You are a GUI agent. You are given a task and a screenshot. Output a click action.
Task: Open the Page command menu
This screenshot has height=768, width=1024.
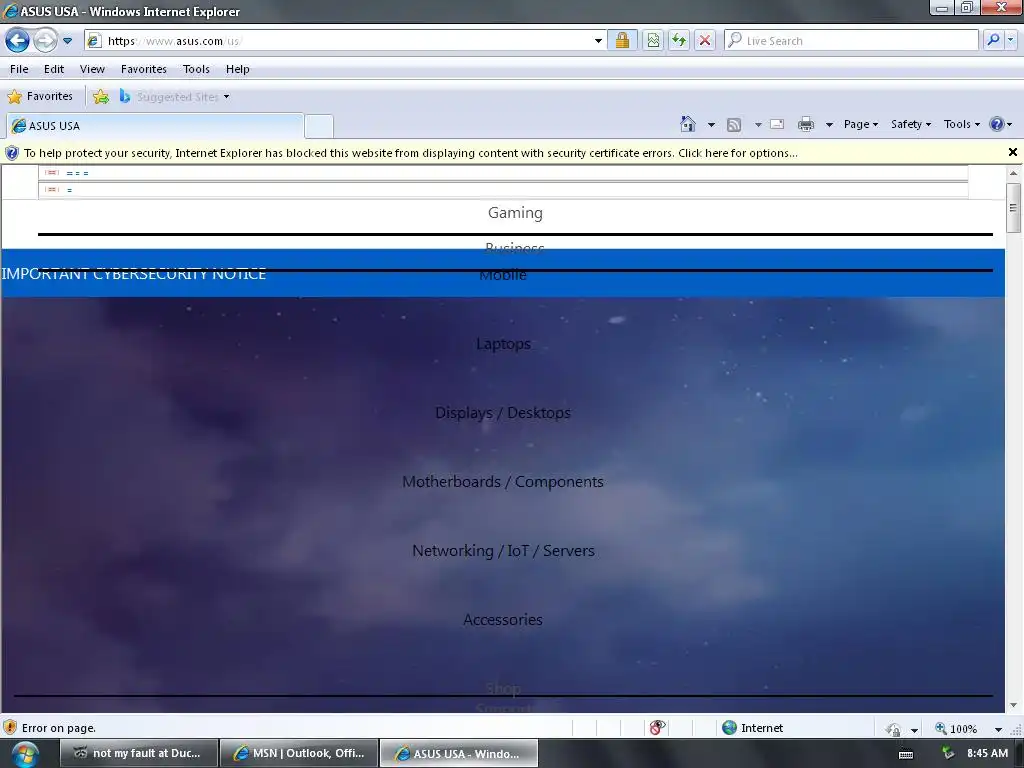pos(861,124)
